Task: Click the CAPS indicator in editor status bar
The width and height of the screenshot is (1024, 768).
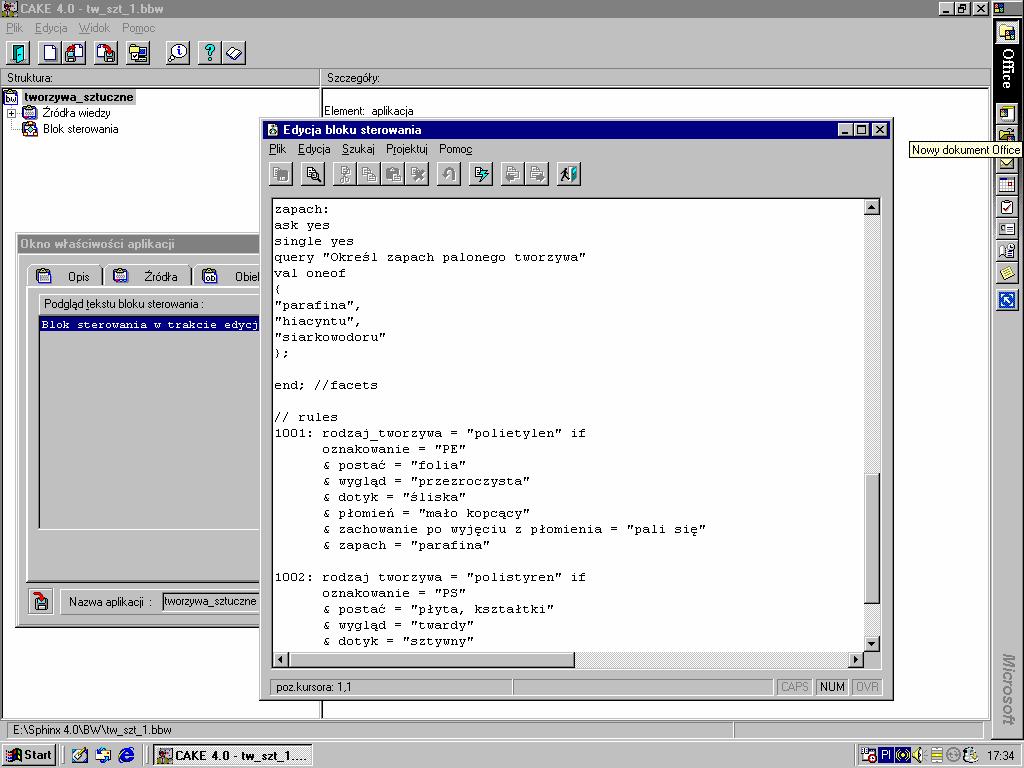Action: 795,687
